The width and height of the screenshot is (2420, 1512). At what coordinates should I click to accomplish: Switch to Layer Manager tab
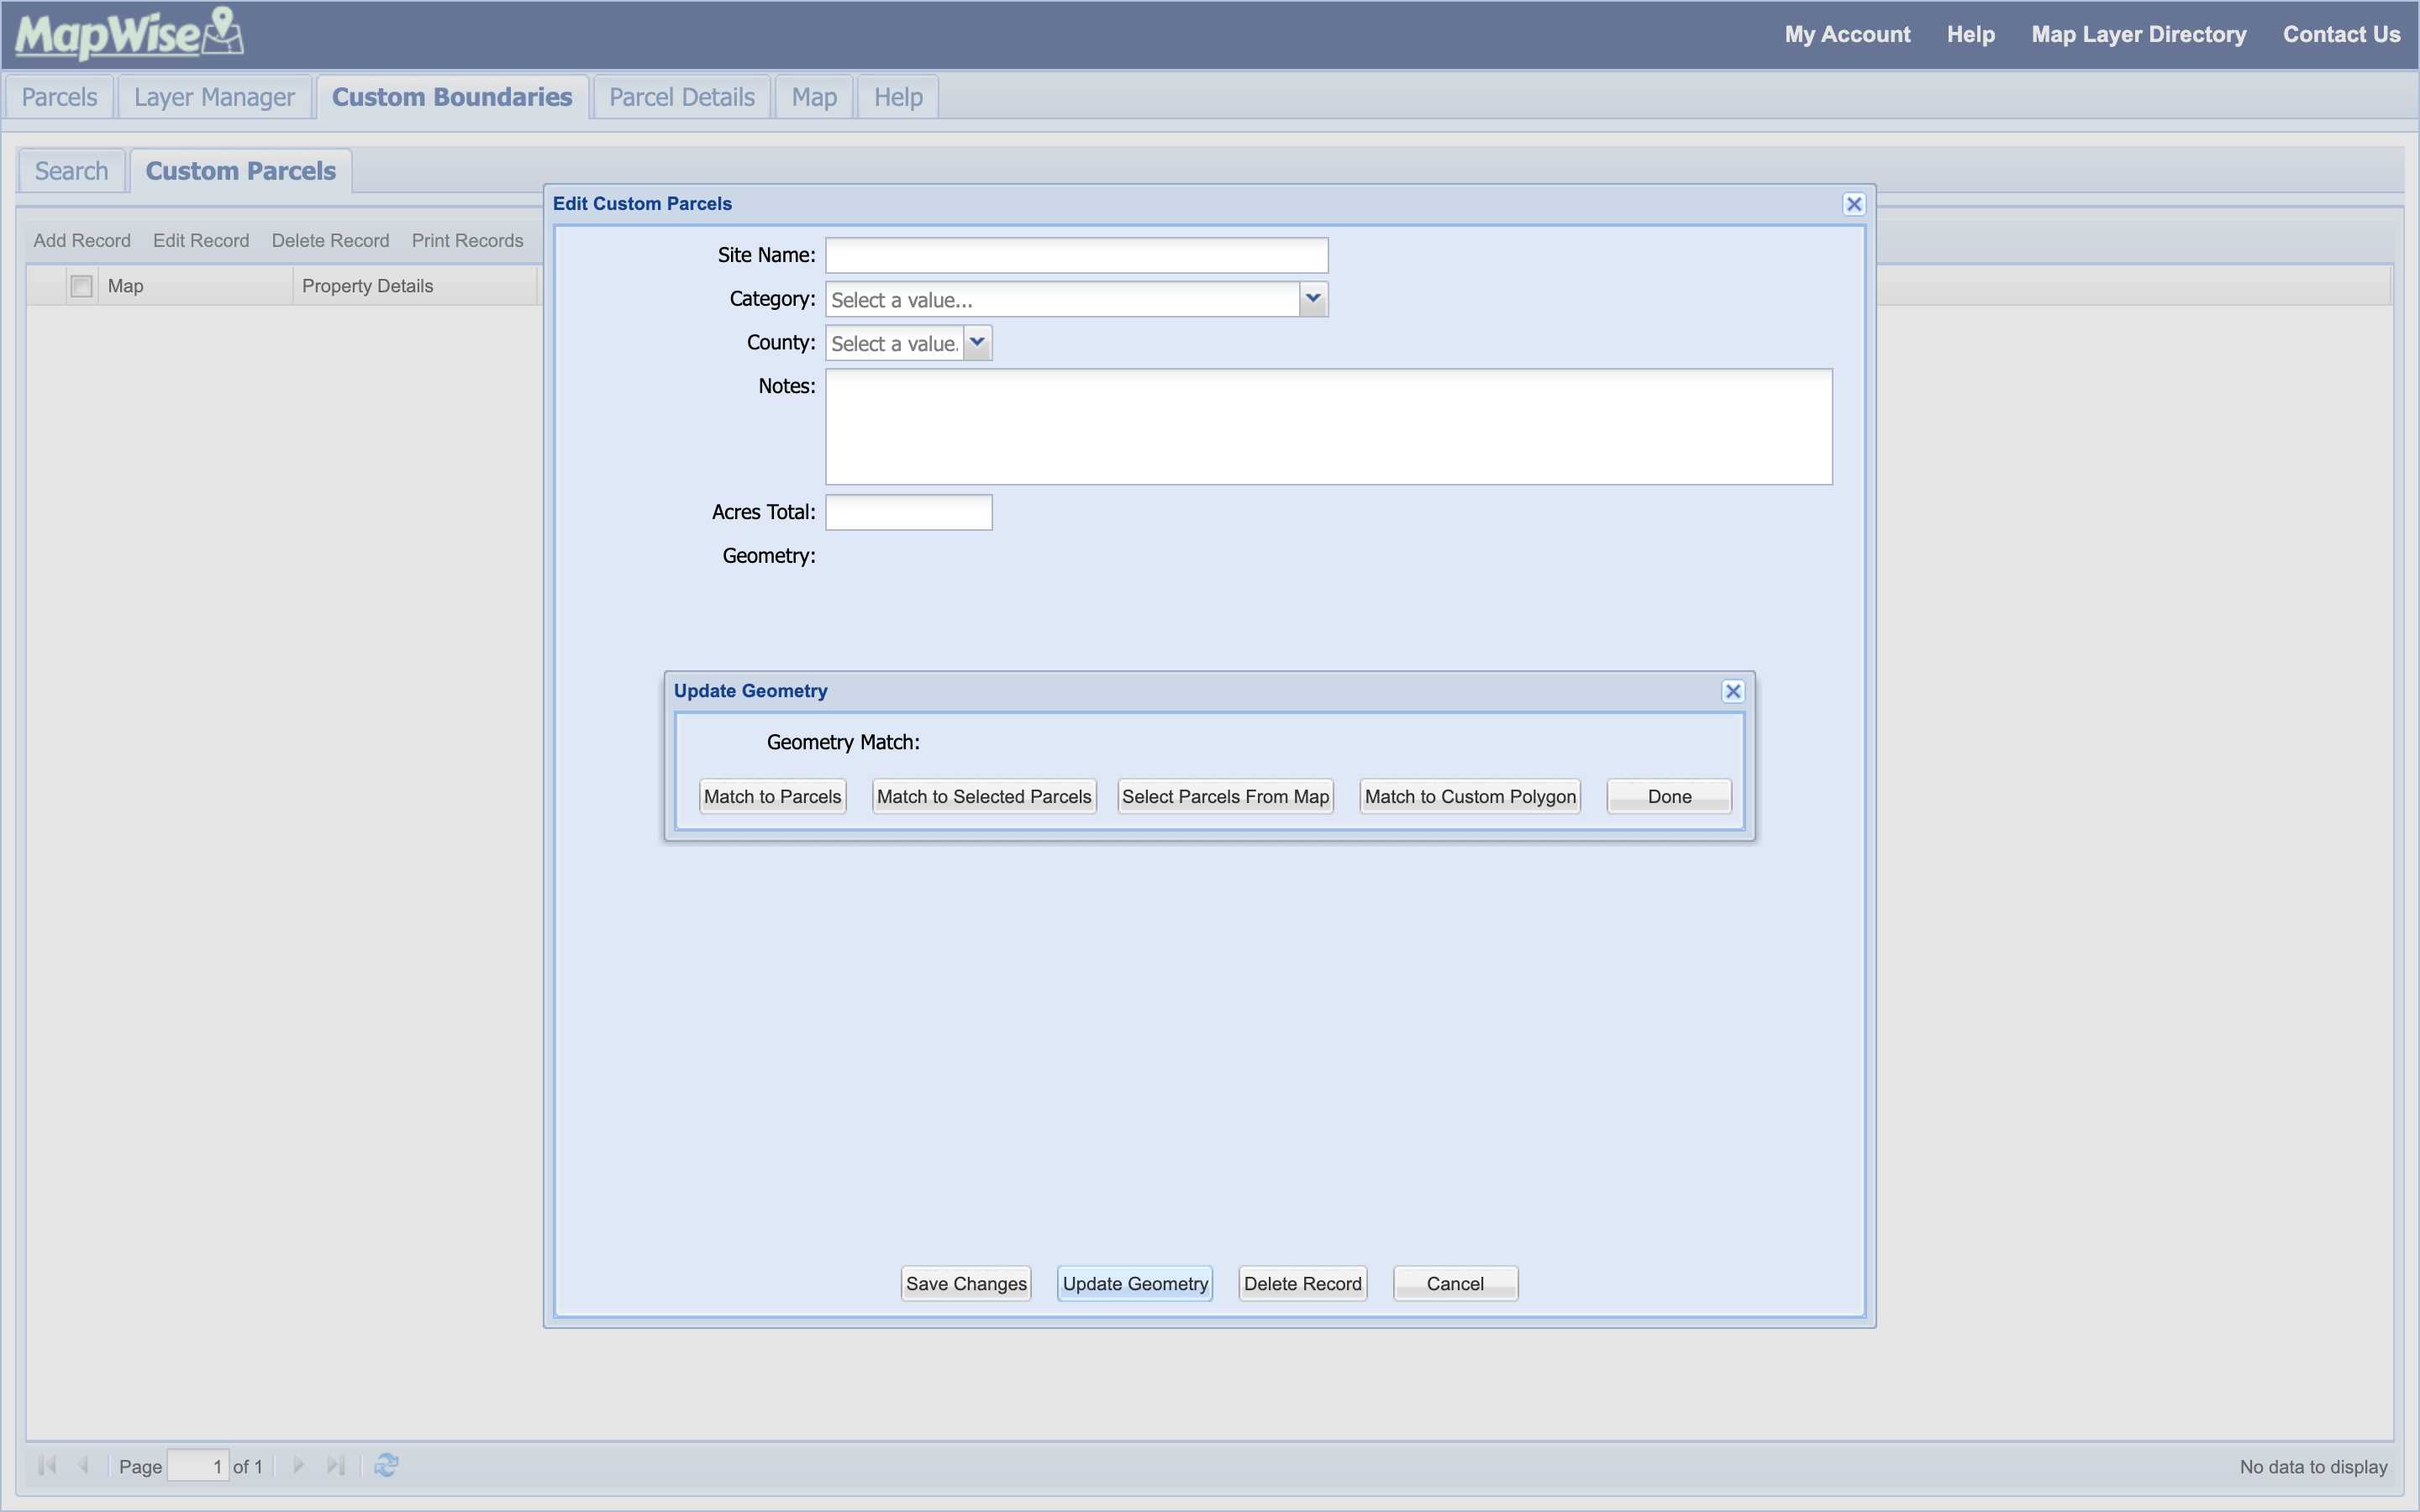(x=214, y=97)
